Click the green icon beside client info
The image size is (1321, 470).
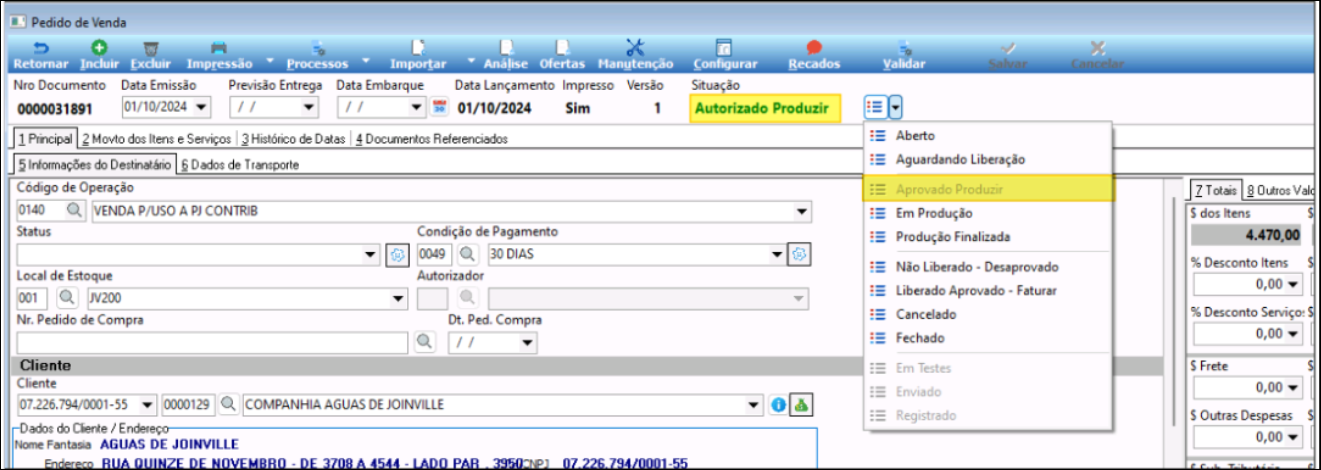click(801, 405)
